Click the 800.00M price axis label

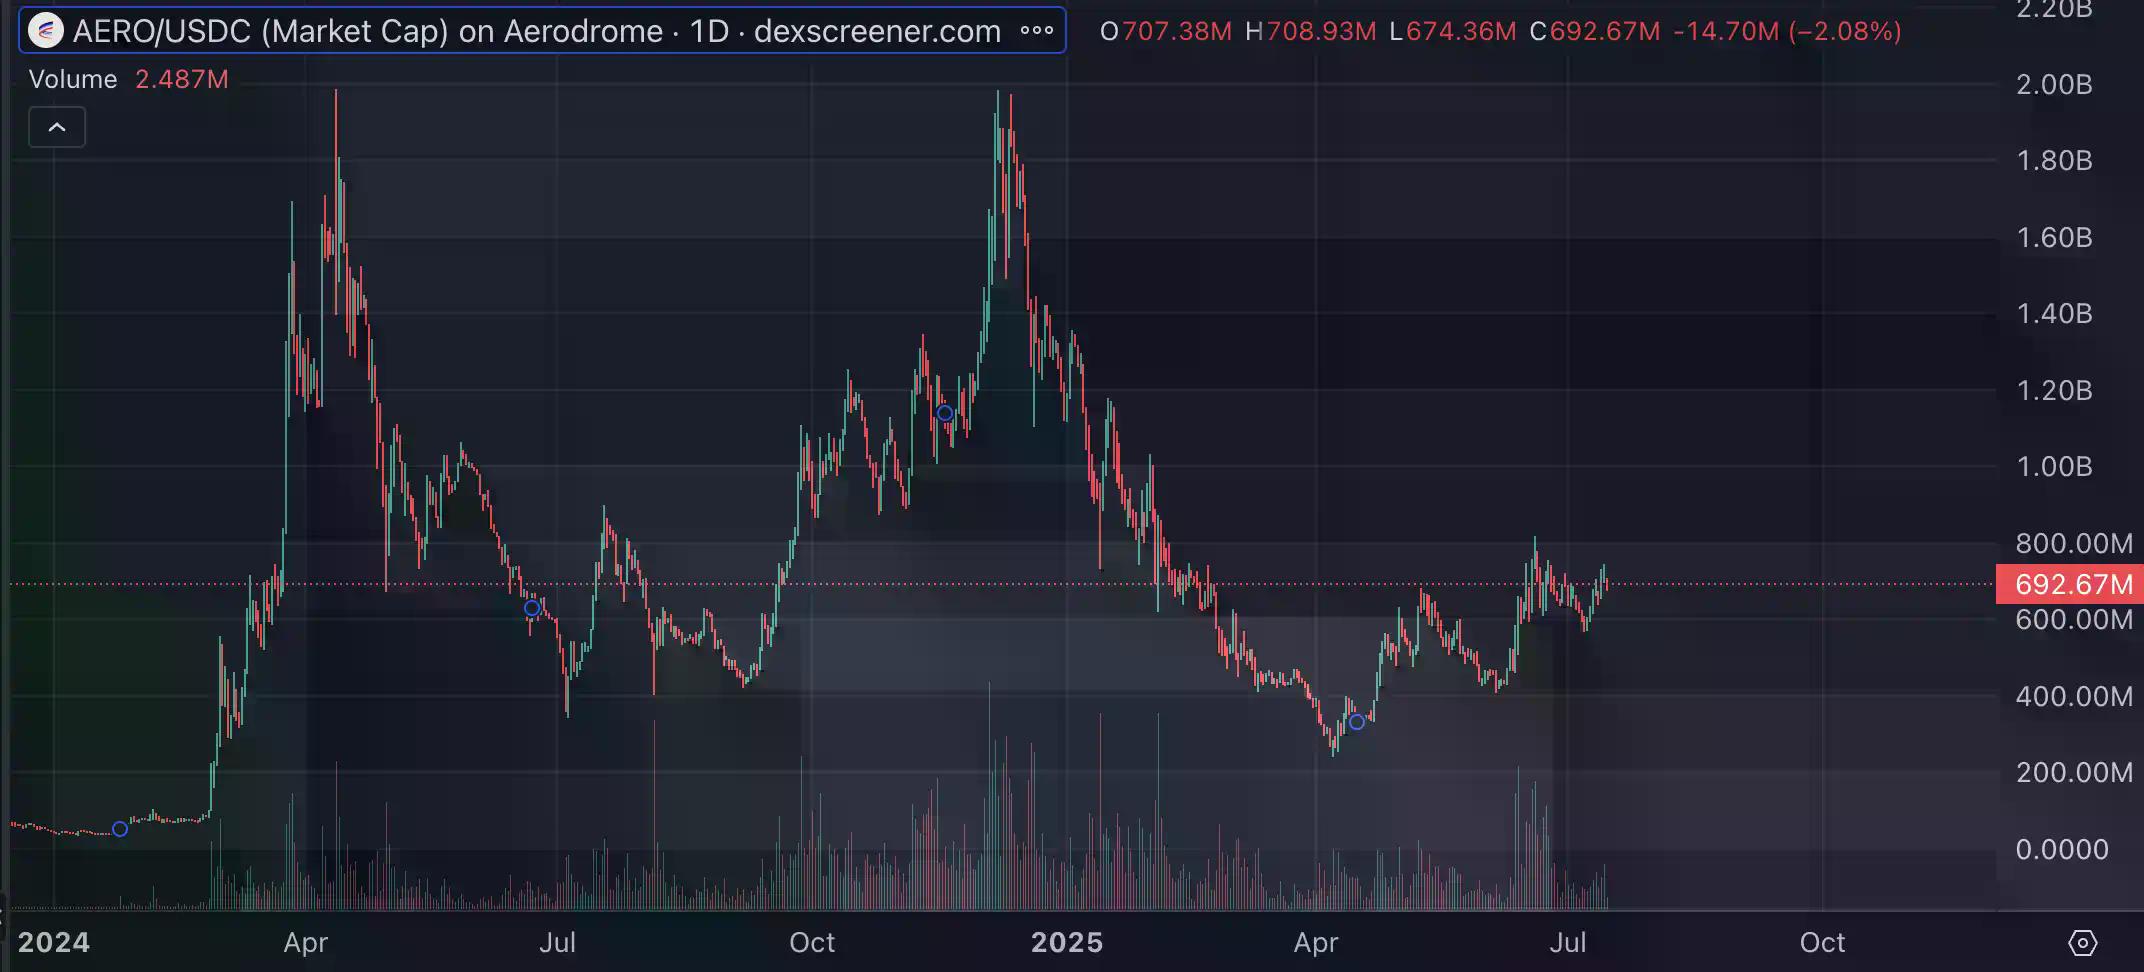2074,544
